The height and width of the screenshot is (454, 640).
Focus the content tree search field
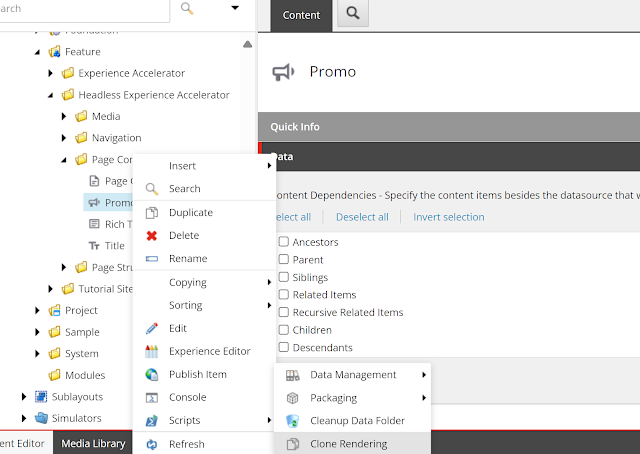(x=84, y=9)
